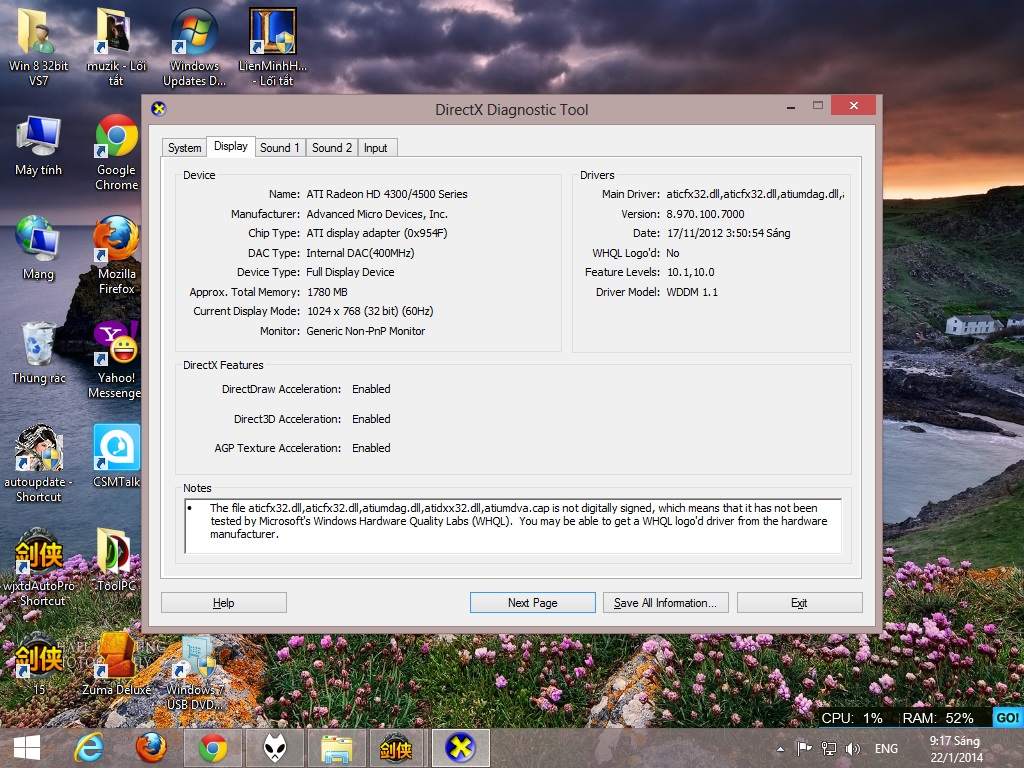Open network status tray icon
Screen dimensions: 1024x768
[x=829, y=748]
